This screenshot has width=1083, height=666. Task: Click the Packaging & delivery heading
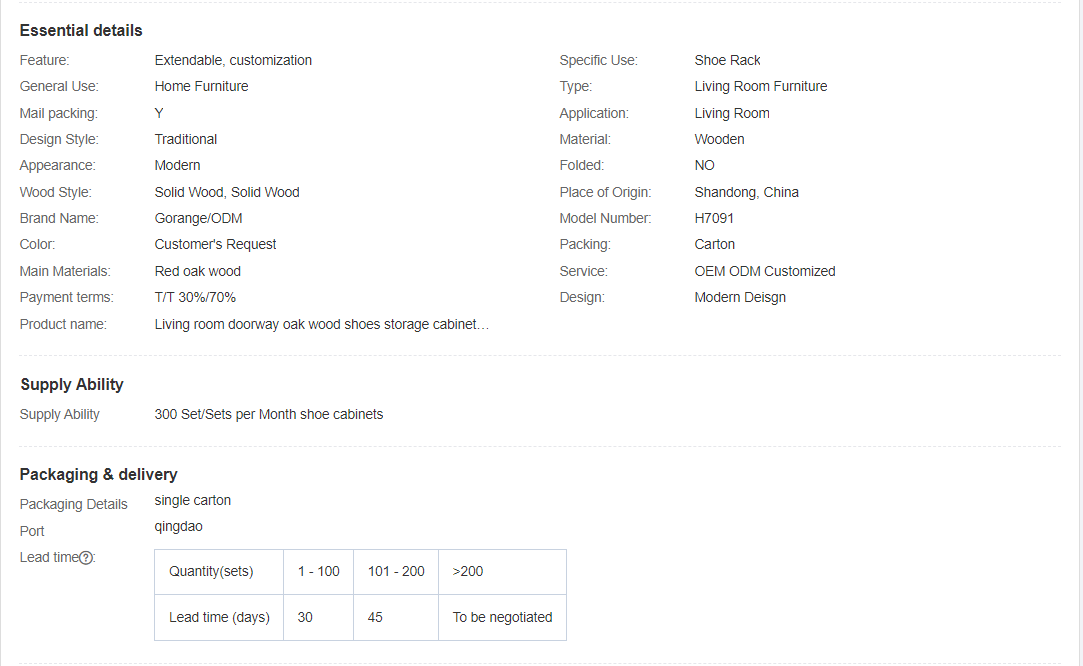[99, 474]
